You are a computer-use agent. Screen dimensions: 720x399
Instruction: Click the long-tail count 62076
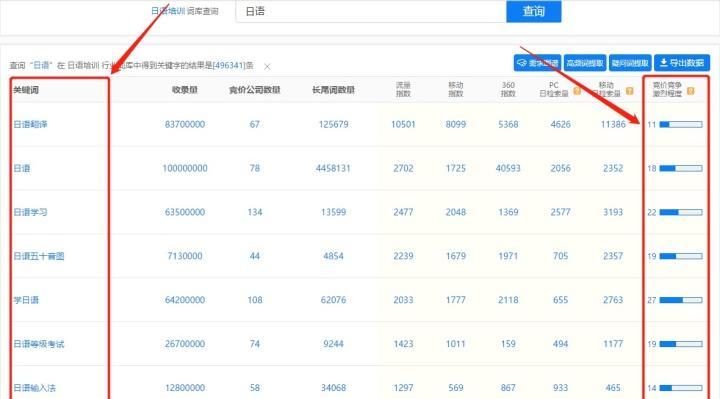point(333,300)
